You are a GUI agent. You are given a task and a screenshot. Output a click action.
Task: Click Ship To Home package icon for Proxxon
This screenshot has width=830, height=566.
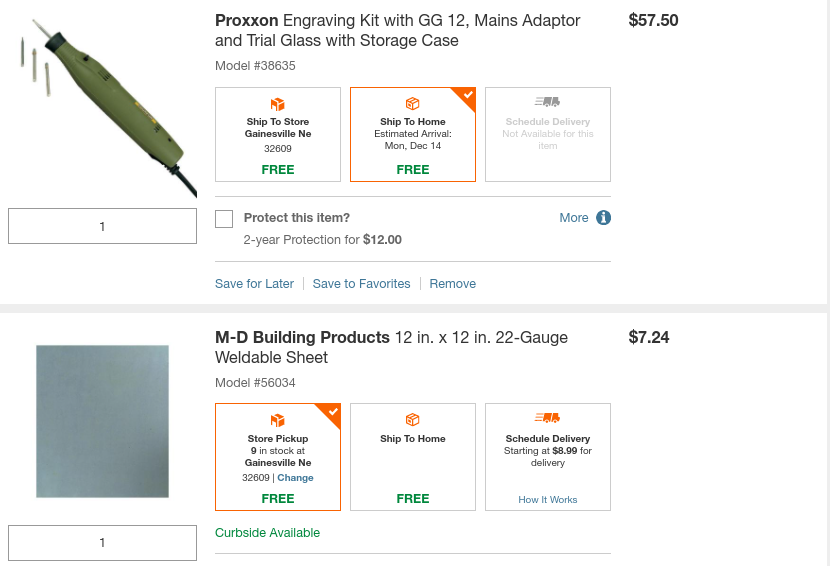[x=412, y=104]
